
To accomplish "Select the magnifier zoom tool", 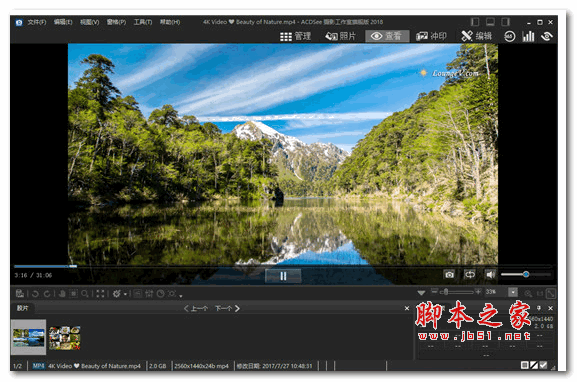I will [85, 294].
